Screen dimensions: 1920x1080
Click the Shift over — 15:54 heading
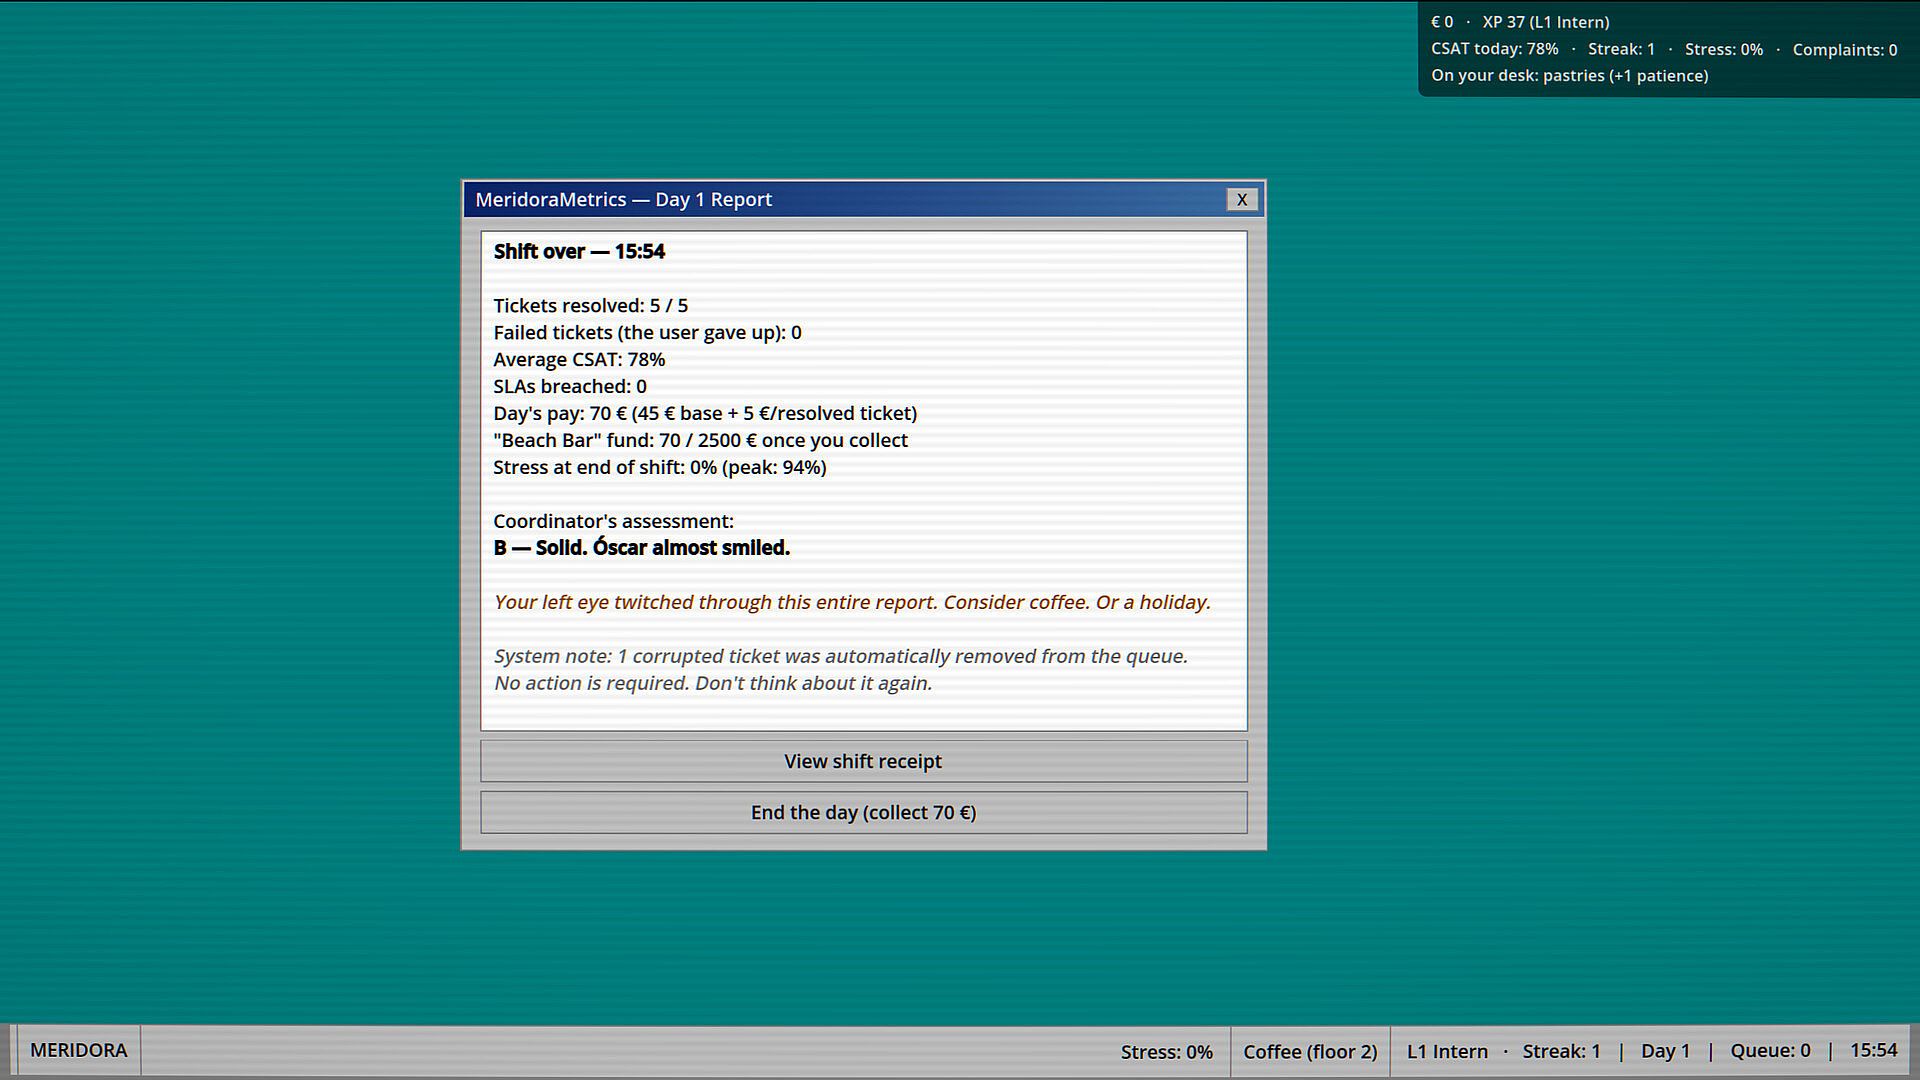coord(579,251)
